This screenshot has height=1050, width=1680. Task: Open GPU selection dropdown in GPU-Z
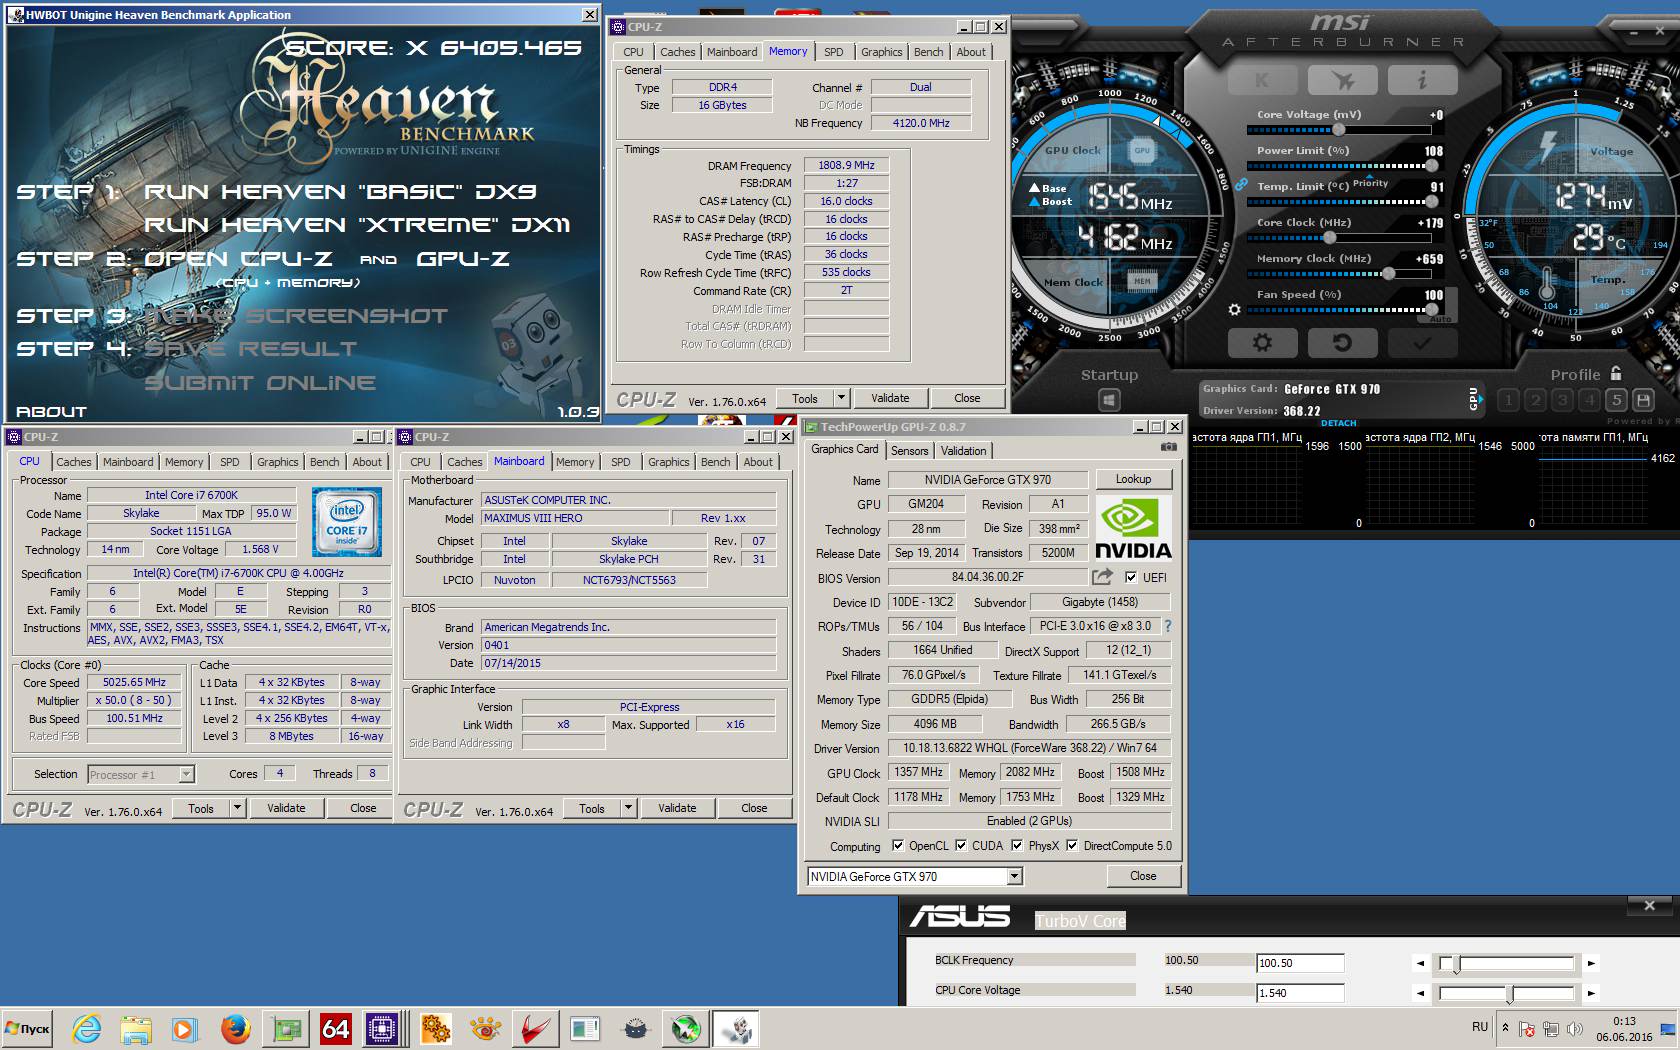pyautogui.click(x=1014, y=877)
